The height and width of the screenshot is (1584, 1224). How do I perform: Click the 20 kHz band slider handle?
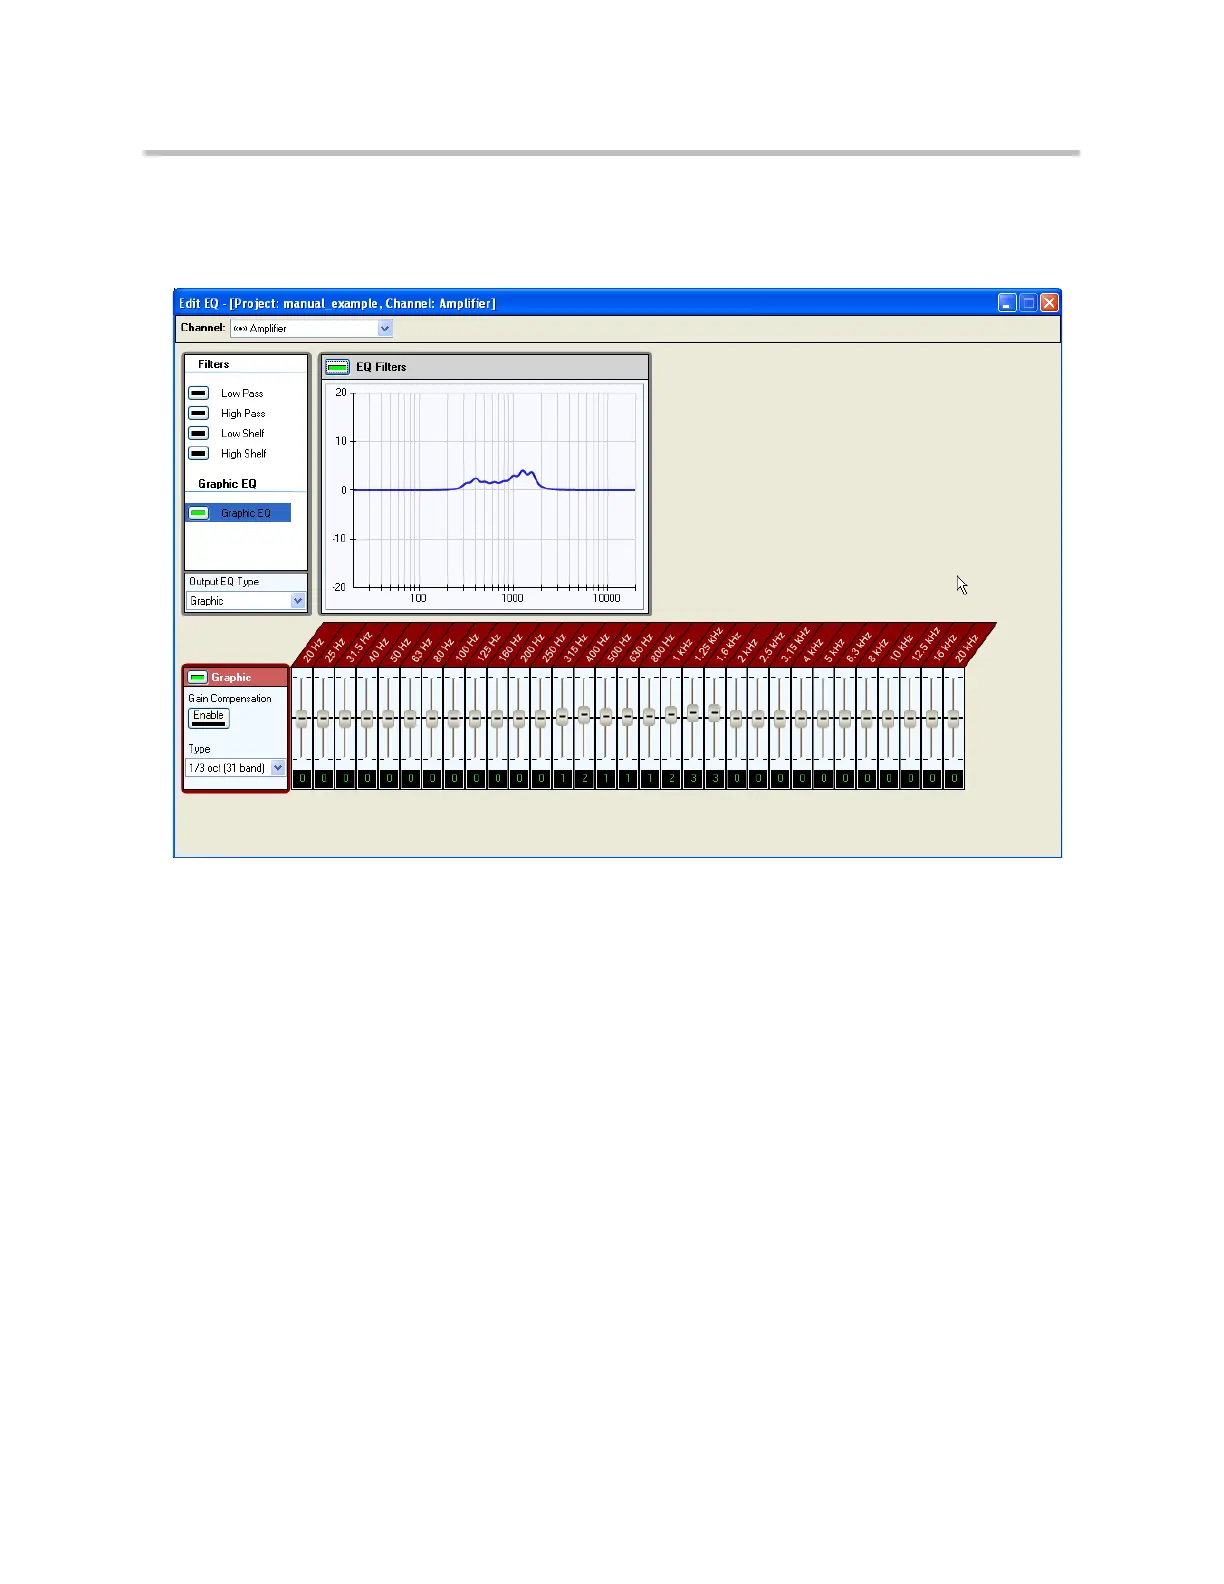[x=954, y=718]
